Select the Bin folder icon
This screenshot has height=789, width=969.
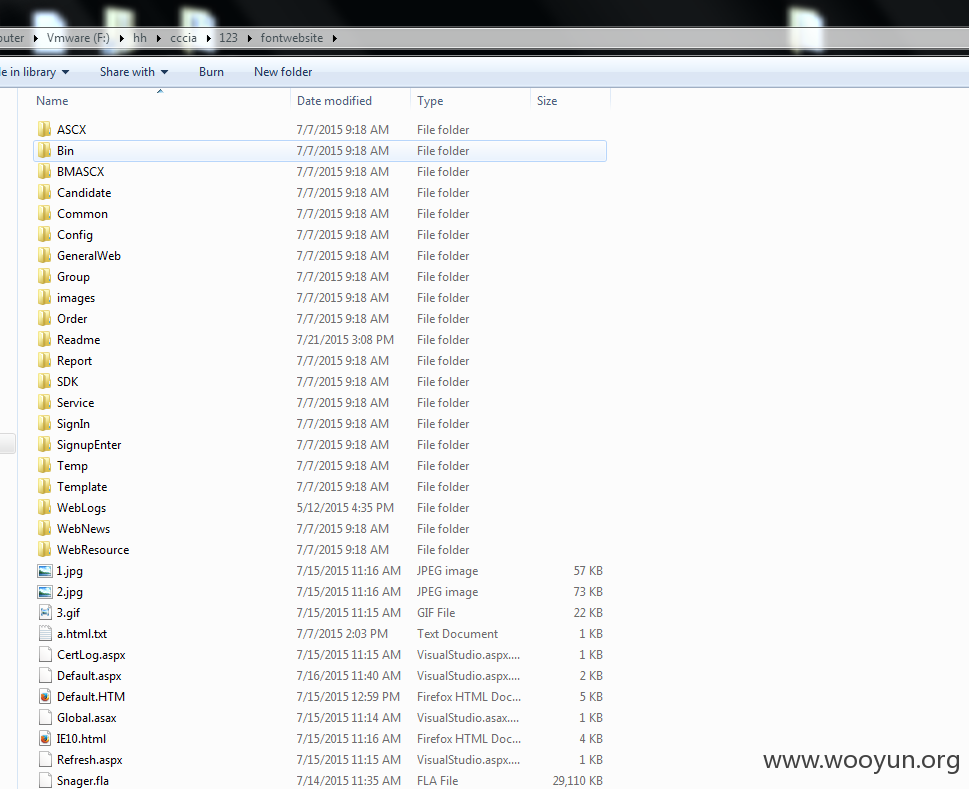44,150
